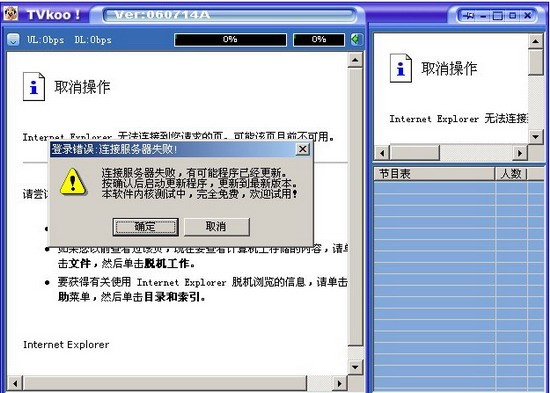The width and height of the screenshot is (550, 393).
Task: Click left pane horizontal scrollbar right arrow
Action: tap(339, 383)
